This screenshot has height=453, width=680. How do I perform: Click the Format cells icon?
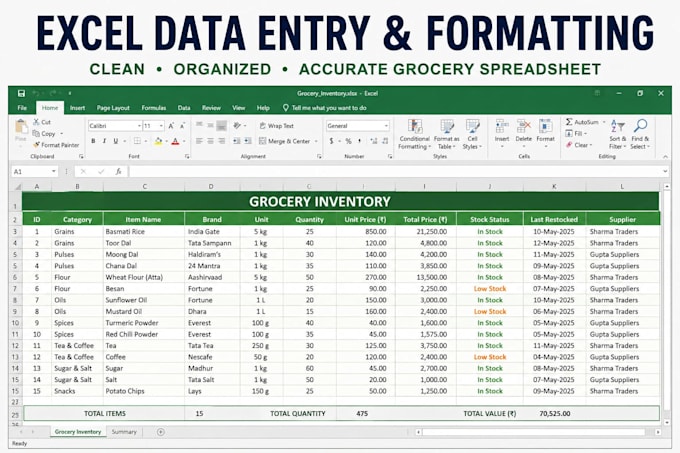(x=546, y=126)
